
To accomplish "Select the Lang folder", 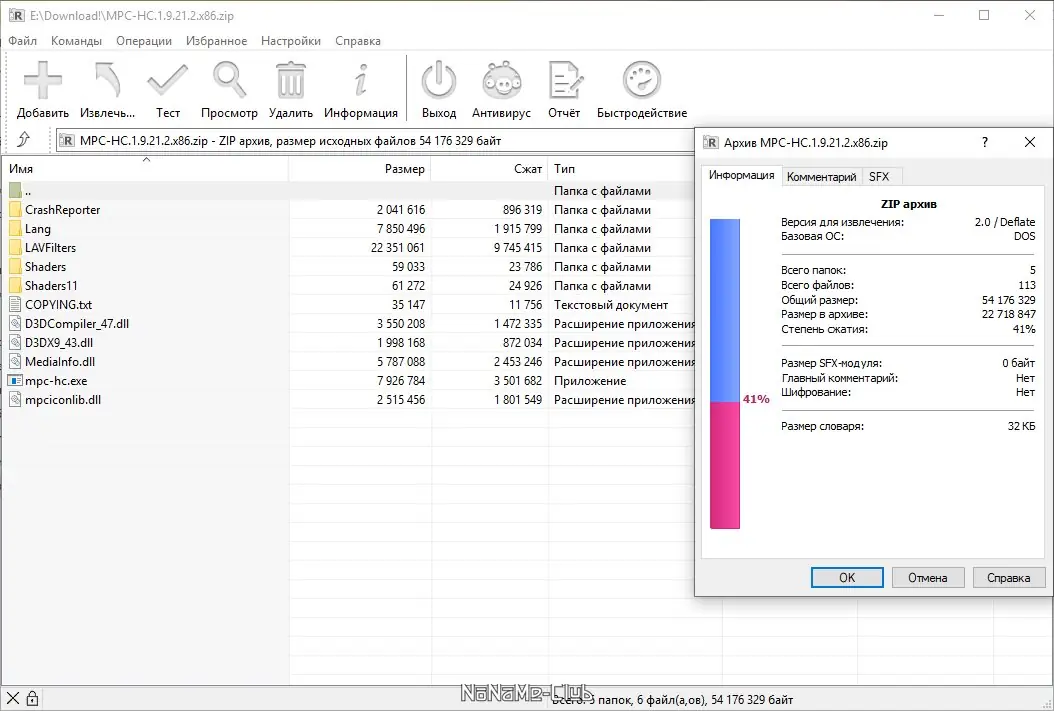I will pos(348,228).
